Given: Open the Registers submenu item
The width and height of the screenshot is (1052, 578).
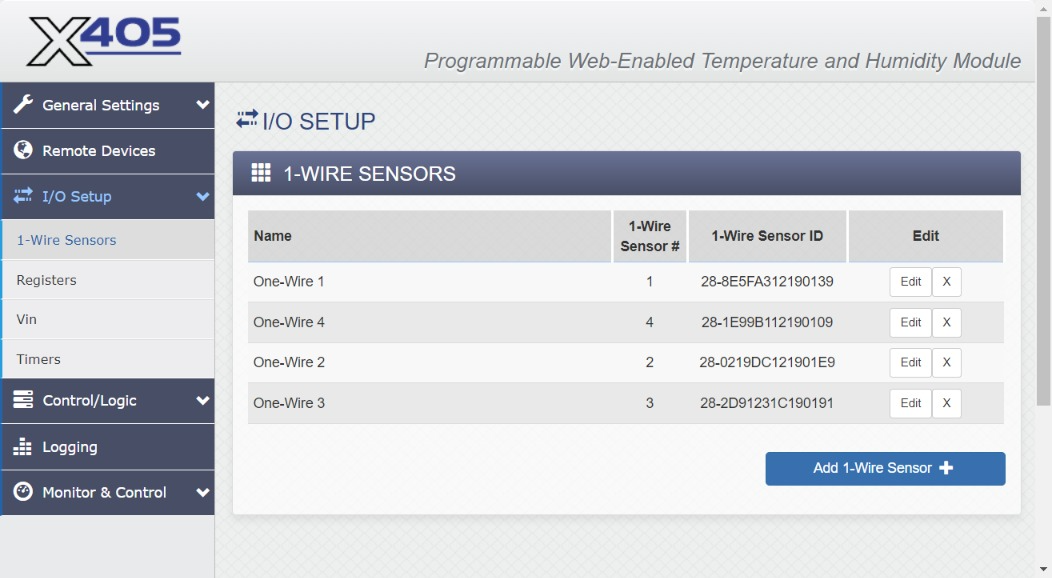Looking at the screenshot, I should pos(46,280).
